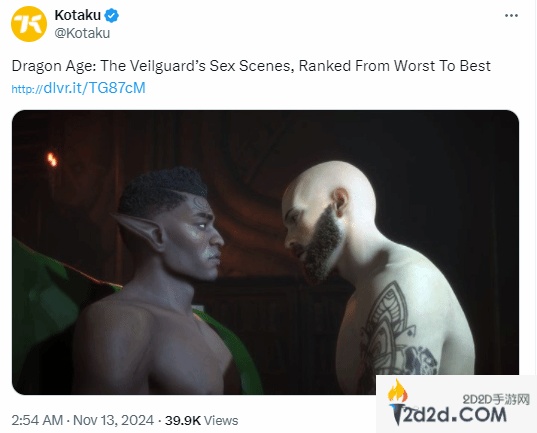Select the 2D2D手游网 watermark label
The image size is (537, 433).
pyautogui.click(x=496, y=399)
